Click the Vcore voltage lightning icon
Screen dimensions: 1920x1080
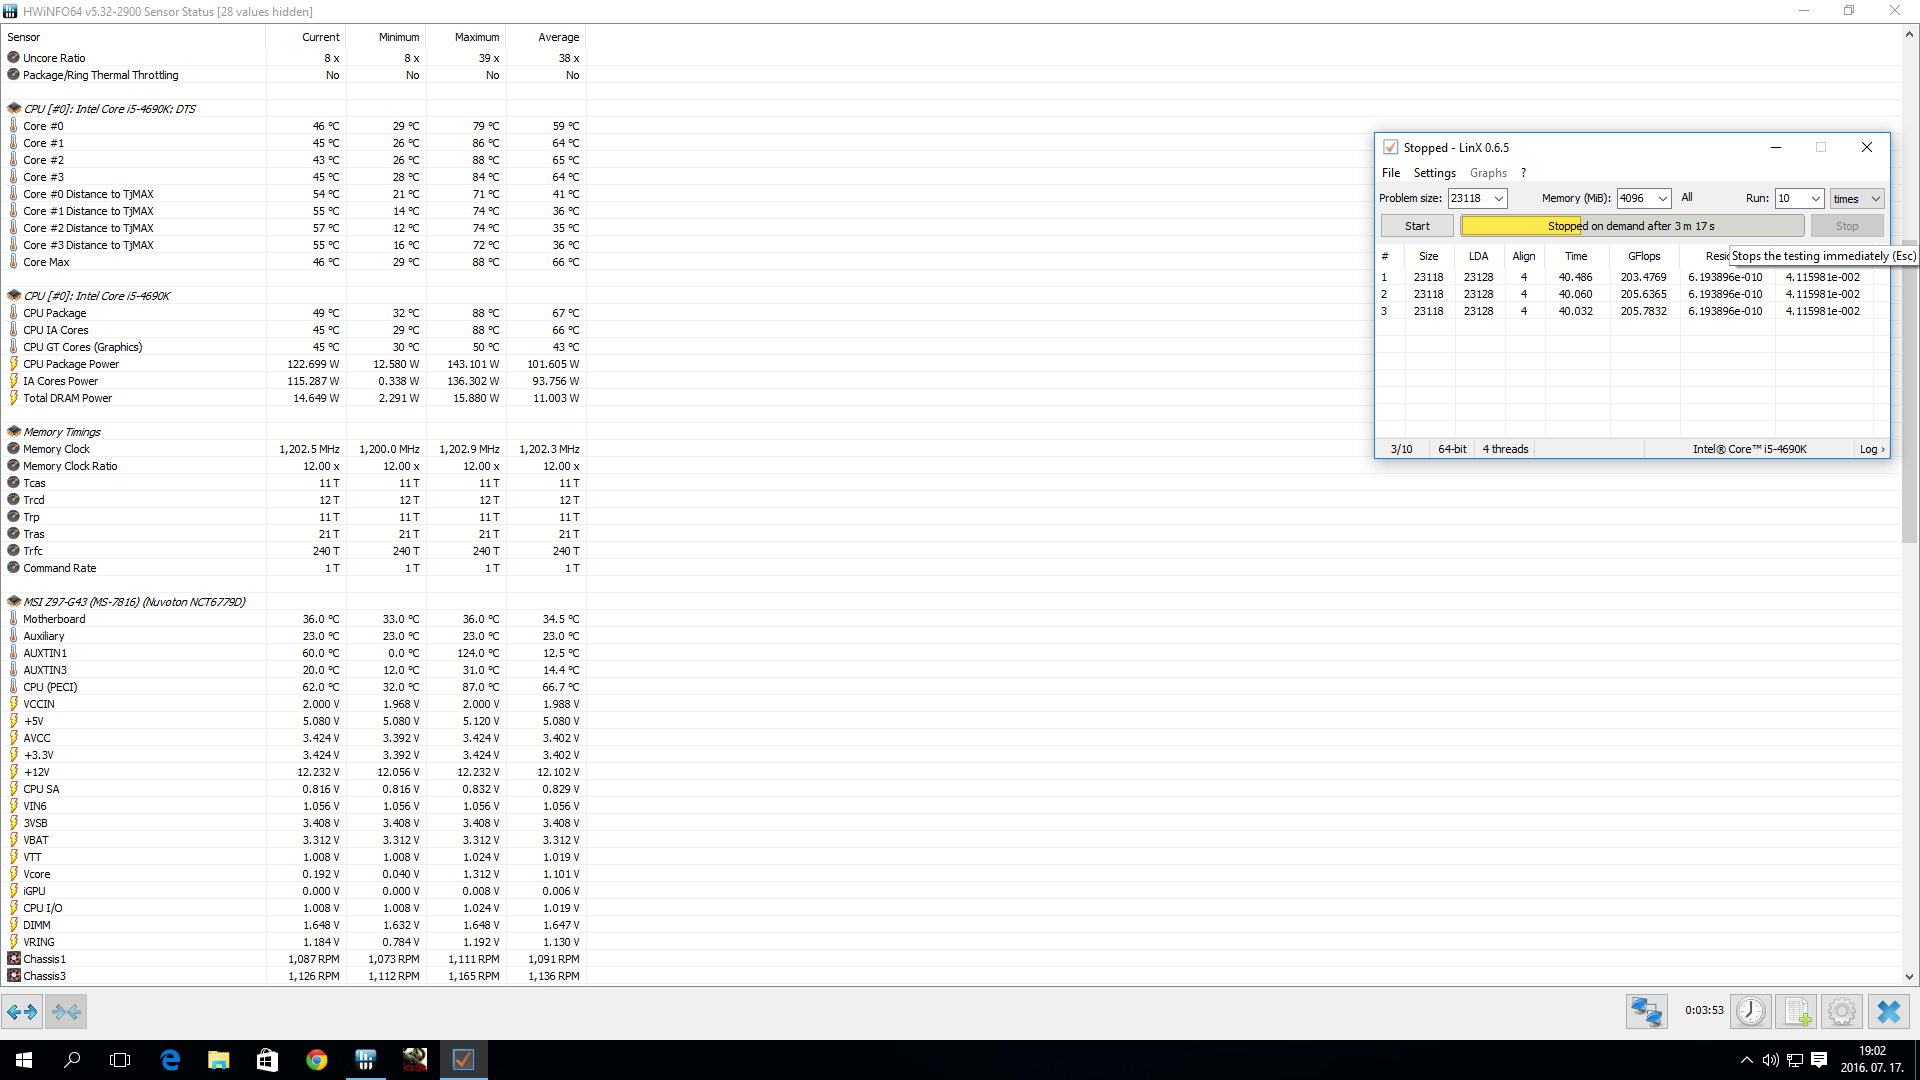click(14, 874)
